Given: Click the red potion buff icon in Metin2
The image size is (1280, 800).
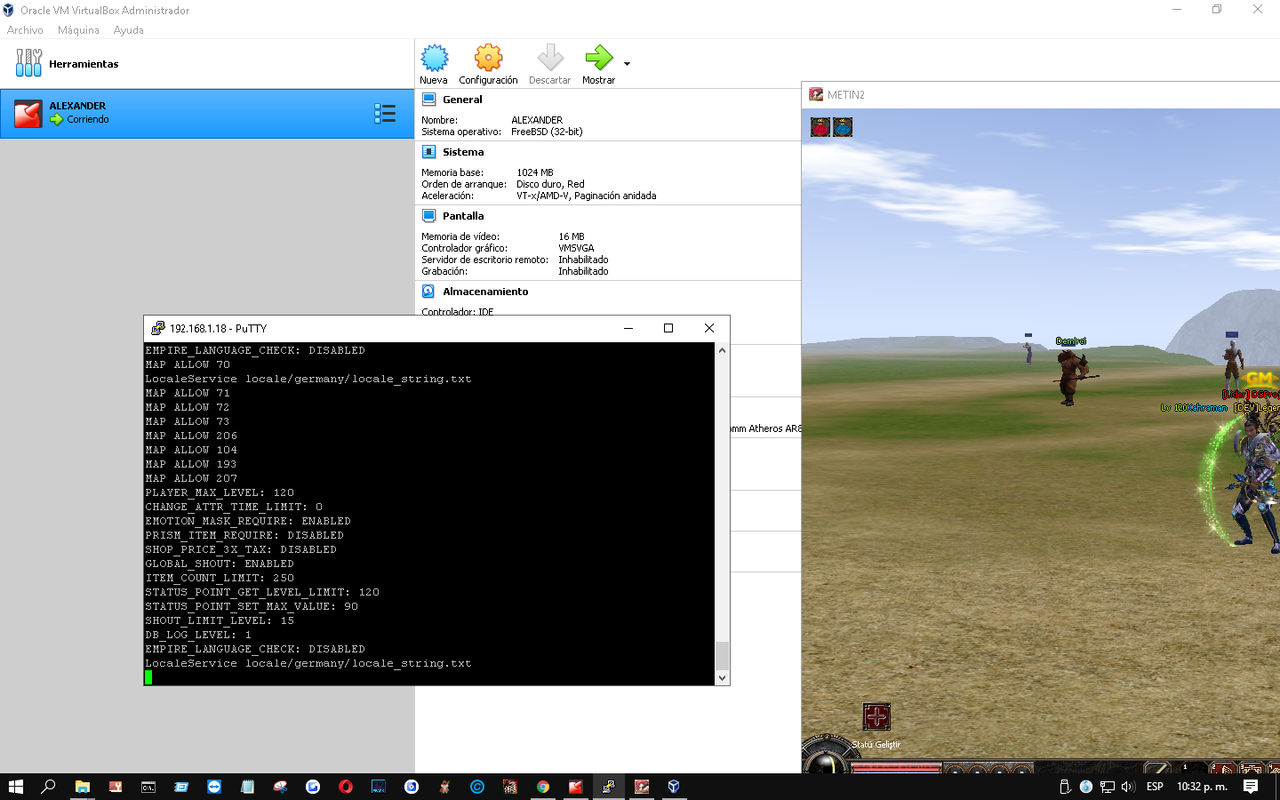Looking at the screenshot, I should [820, 127].
